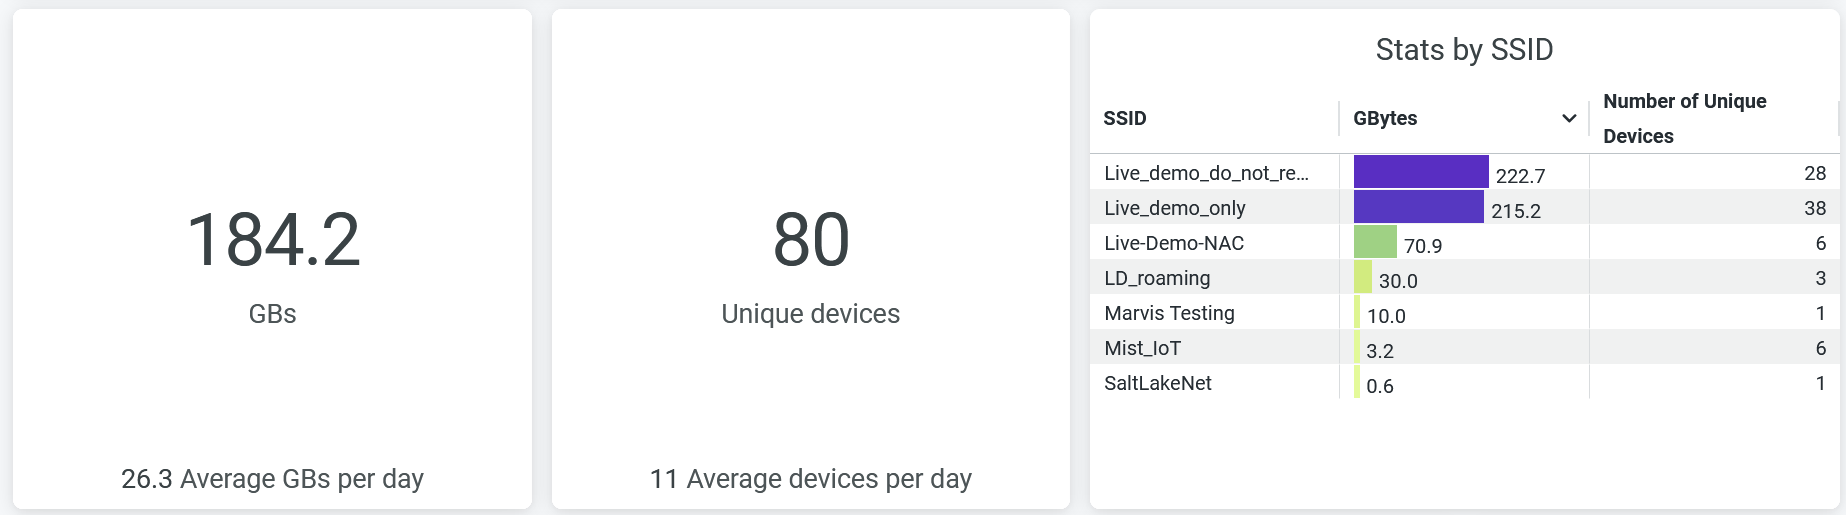Sort table by SSID column header
Image resolution: width=1846 pixels, height=515 pixels.
coord(1125,118)
